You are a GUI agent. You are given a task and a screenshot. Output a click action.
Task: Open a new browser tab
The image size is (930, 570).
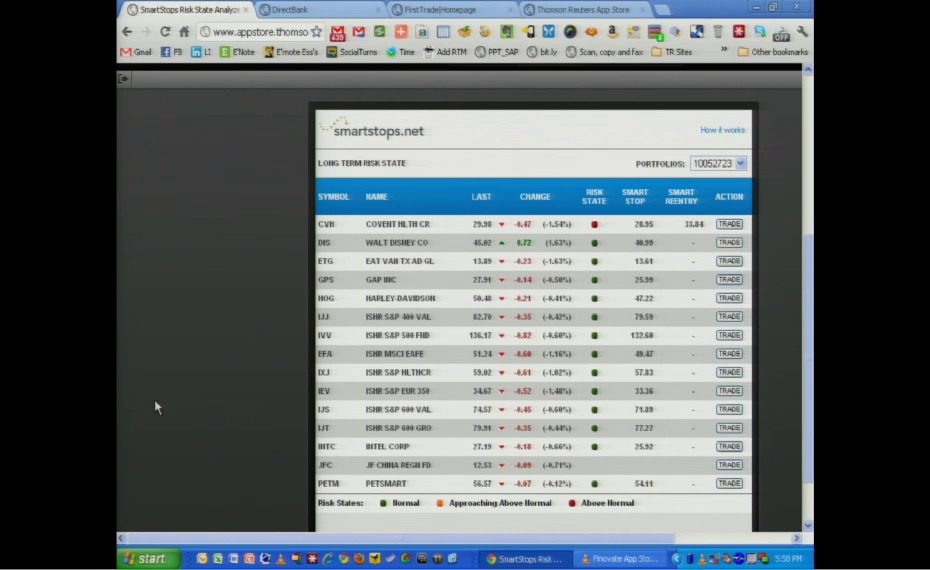(662, 10)
